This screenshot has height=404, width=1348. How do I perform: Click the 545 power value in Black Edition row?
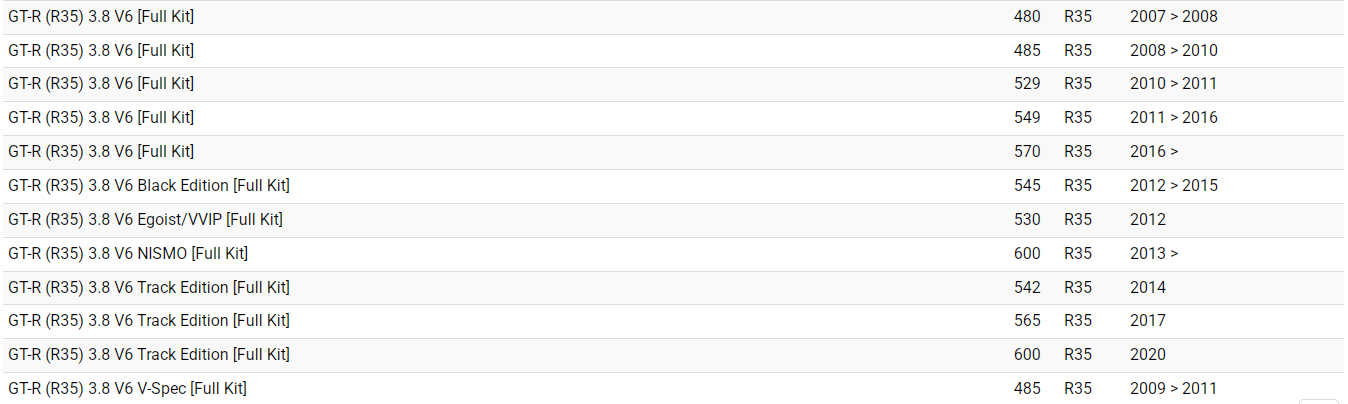(1026, 186)
